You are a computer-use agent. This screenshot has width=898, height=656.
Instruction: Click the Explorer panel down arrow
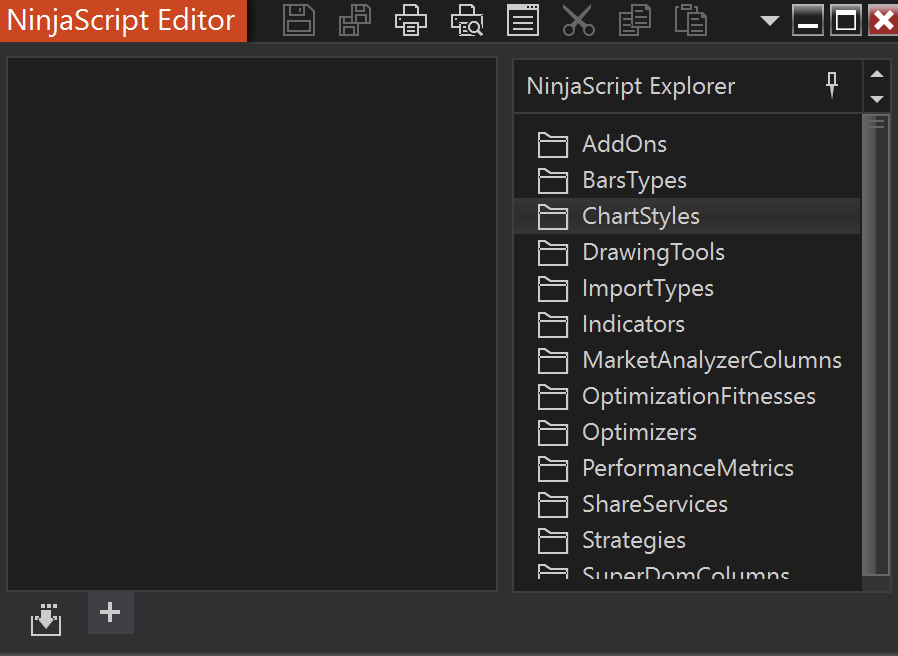pos(877,98)
